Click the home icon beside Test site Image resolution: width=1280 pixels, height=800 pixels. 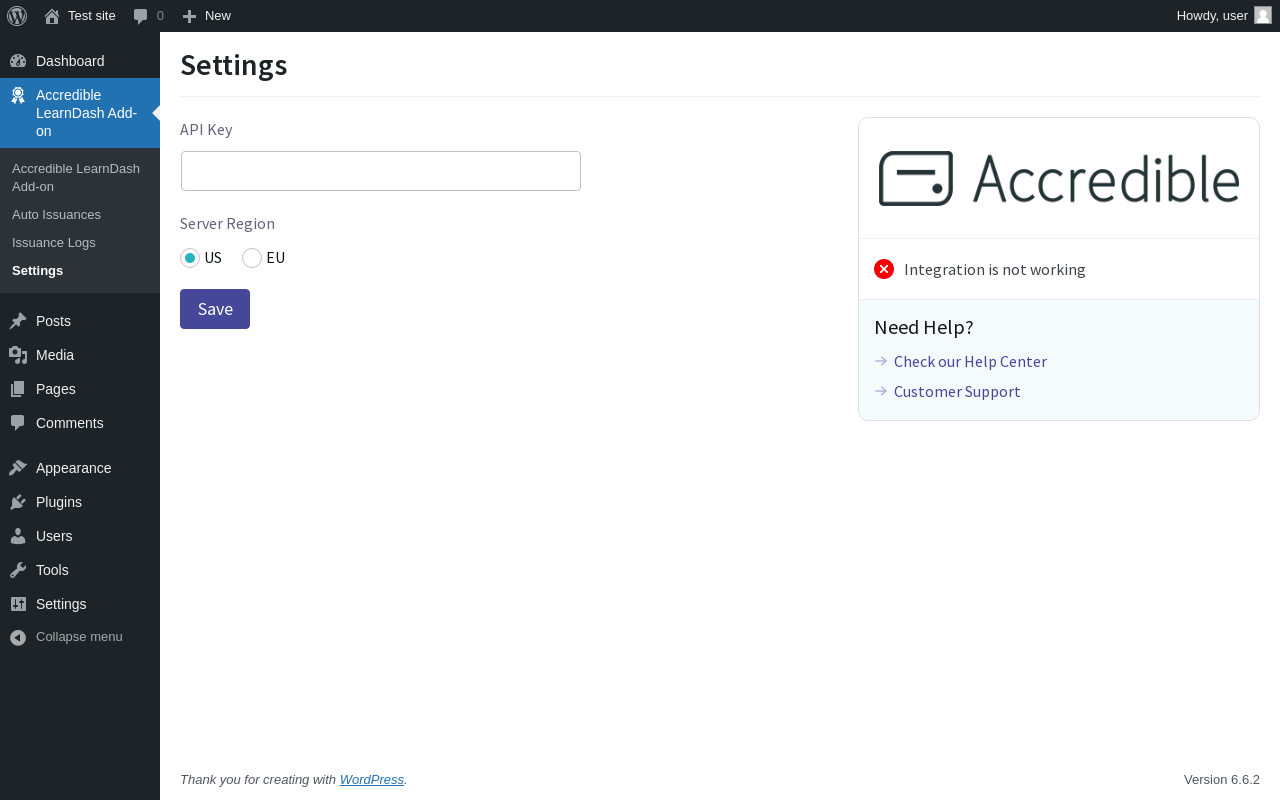(x=52, y=16)
